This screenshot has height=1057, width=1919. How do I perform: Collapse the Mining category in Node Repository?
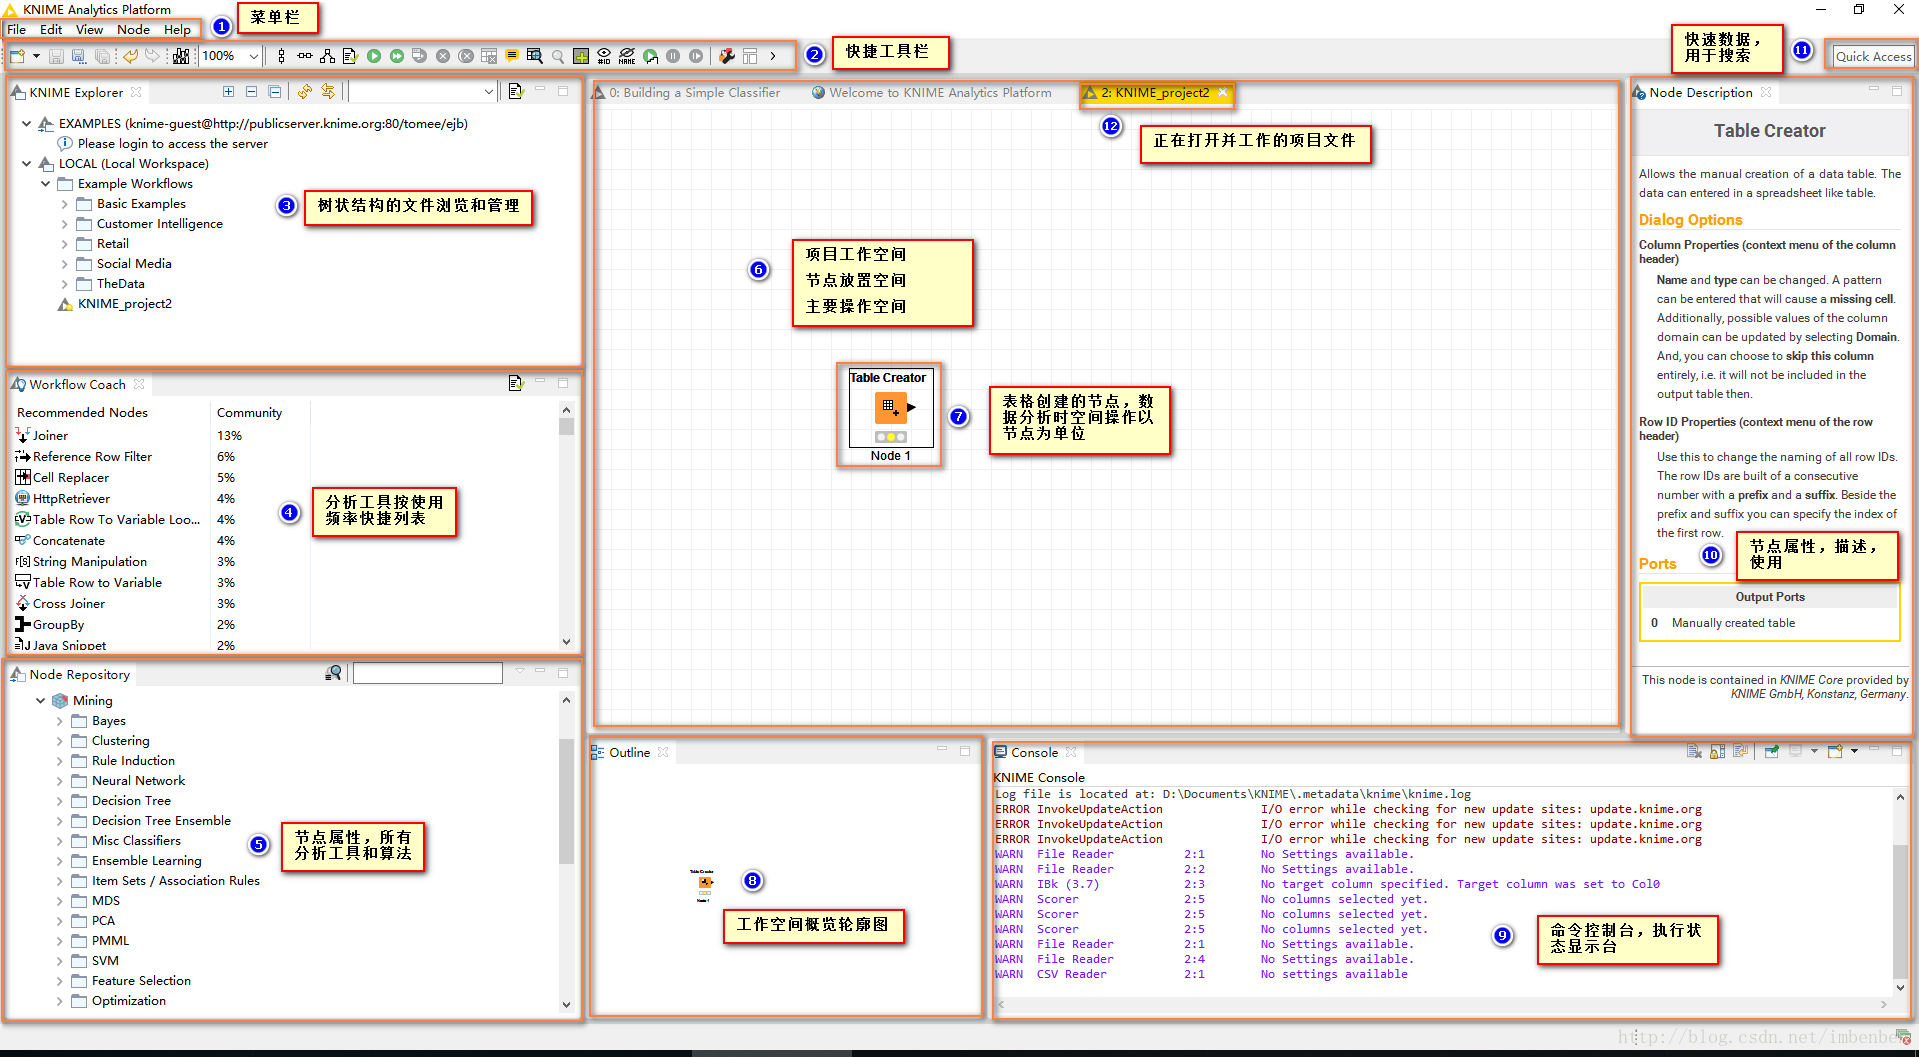click(40, 700)
